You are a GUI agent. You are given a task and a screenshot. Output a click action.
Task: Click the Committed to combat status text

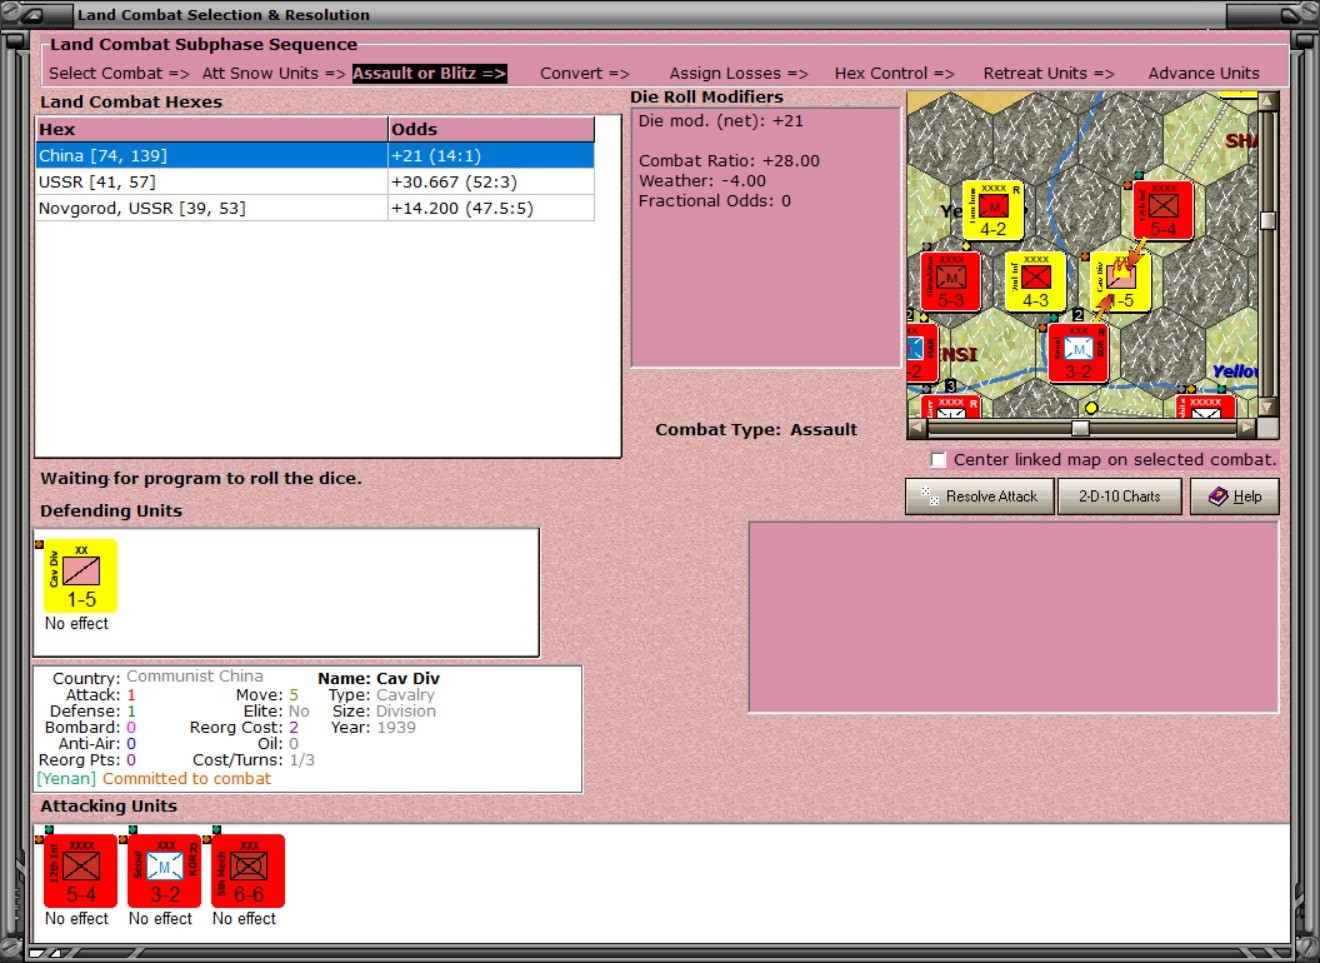[186, 778]
